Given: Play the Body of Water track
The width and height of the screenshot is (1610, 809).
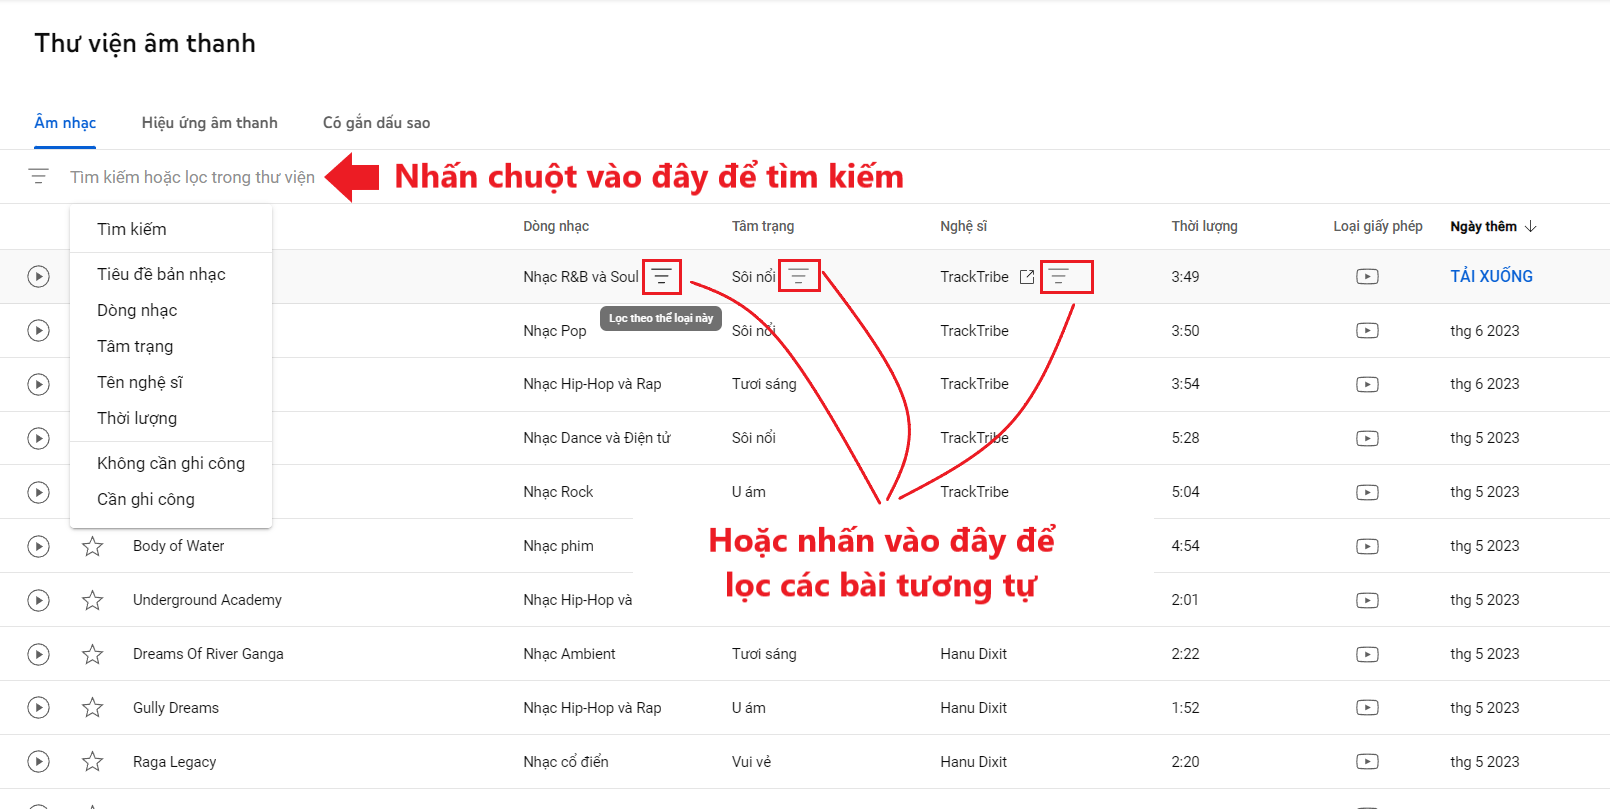Looking at the screenshot, I should click(38, 546).
